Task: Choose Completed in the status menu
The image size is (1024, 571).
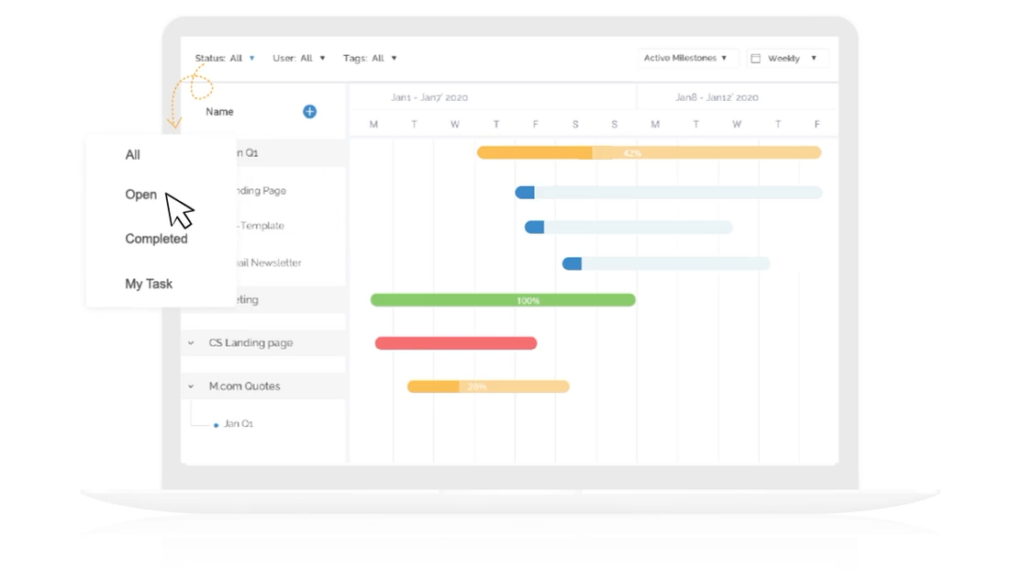Action: click(x=156, y=239)
